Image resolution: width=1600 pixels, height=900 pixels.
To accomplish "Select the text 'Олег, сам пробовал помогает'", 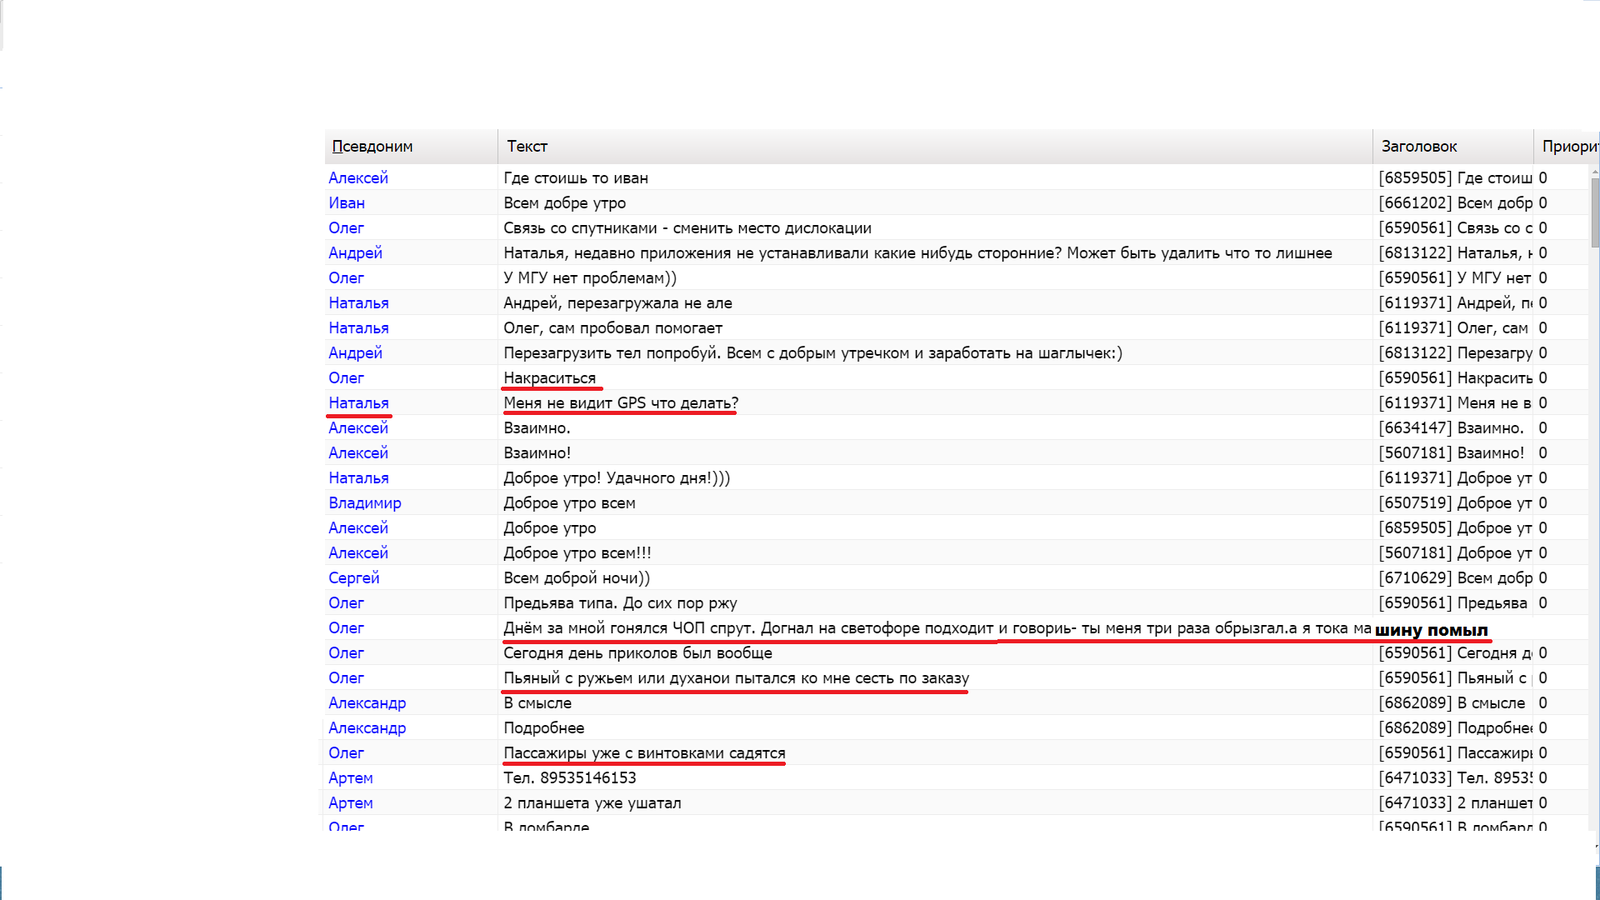I will coord(613,328).
